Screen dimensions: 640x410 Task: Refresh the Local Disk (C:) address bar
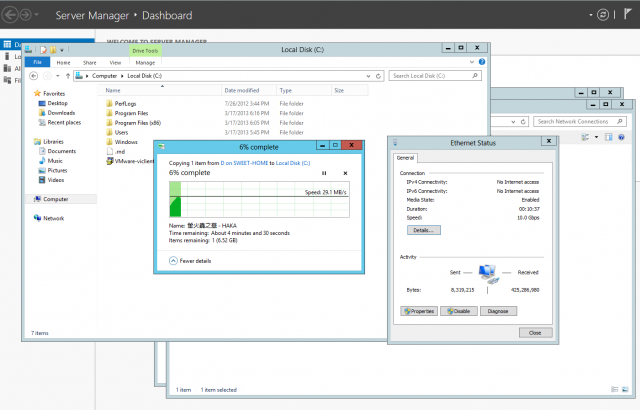pyautogui.click(x=378, y=76)
